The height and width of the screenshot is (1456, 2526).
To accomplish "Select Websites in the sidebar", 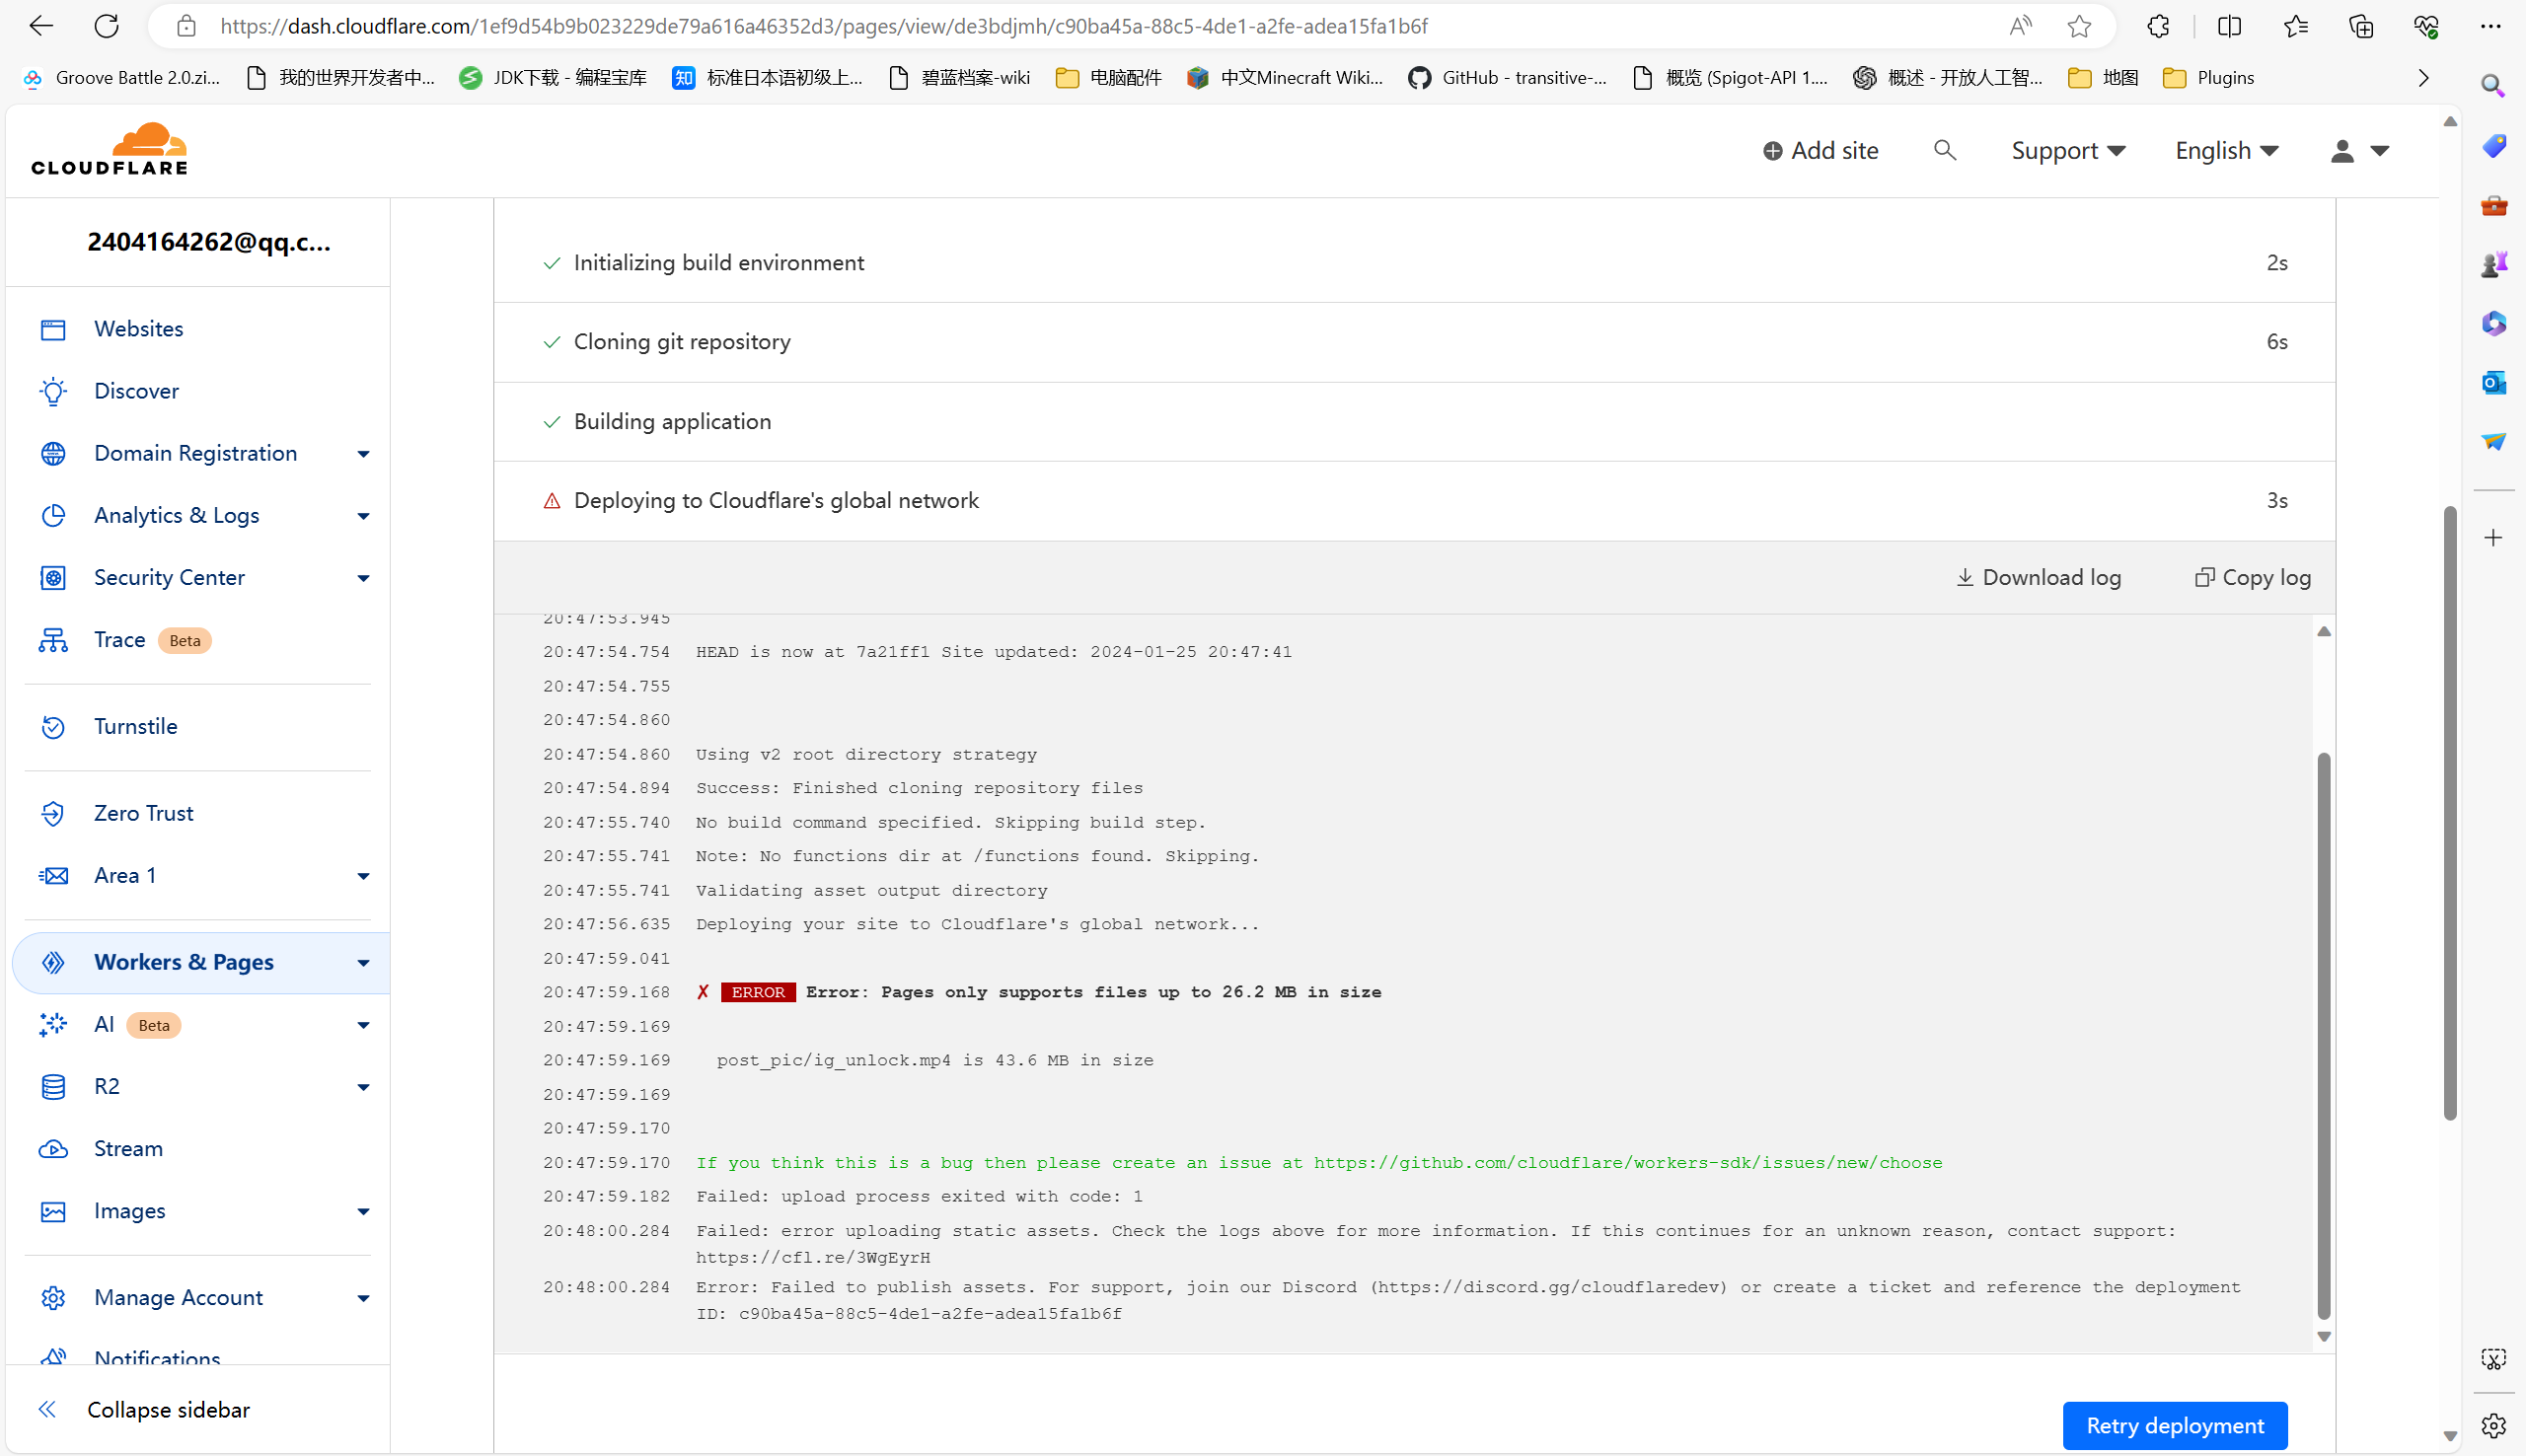I will 138,329.
